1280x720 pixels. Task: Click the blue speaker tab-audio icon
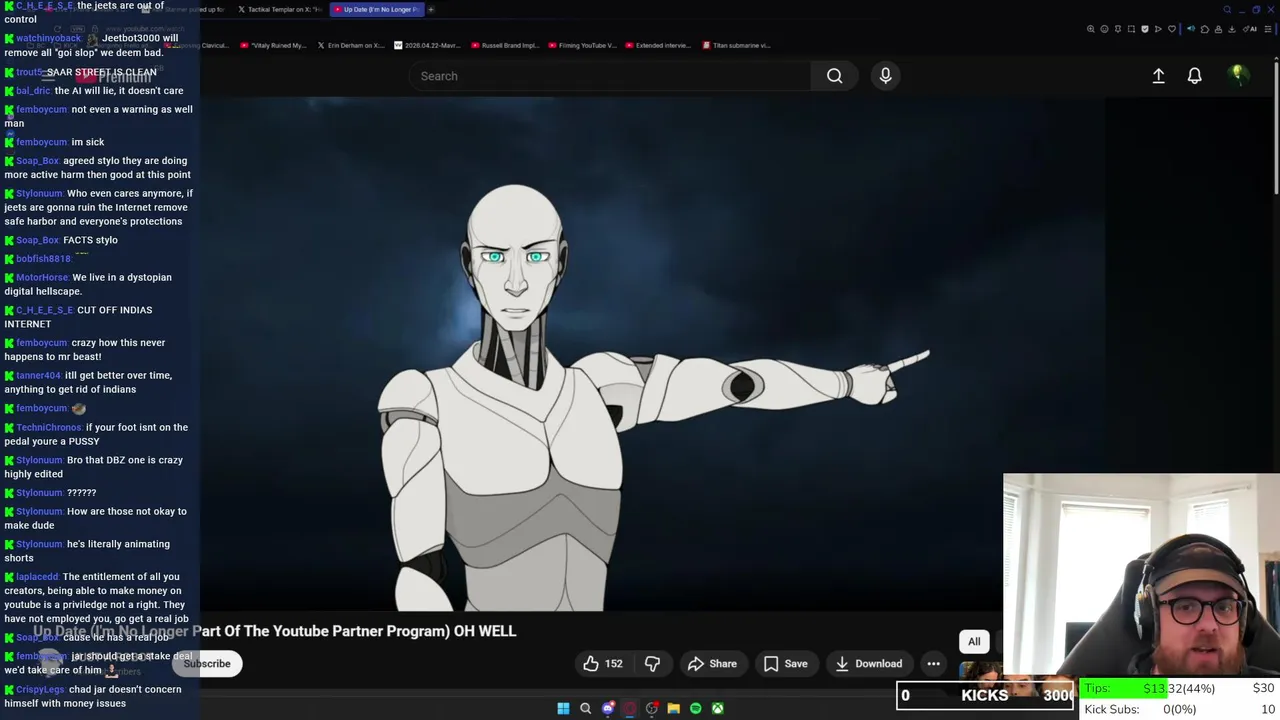click(1191, 29)
